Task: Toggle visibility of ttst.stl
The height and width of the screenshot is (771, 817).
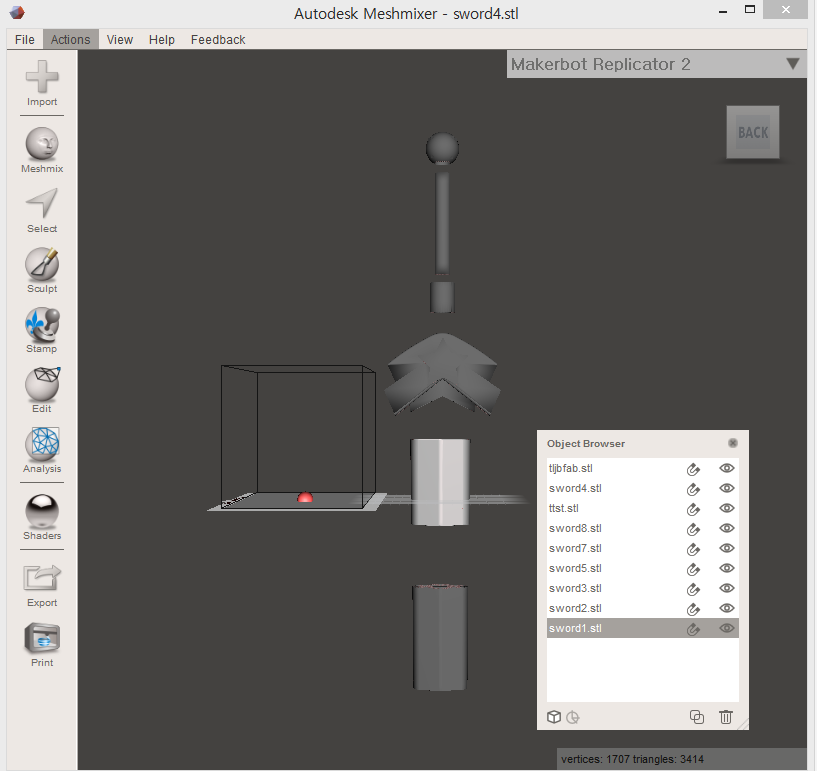Action: pyautogui.click(x=727, y=508)
